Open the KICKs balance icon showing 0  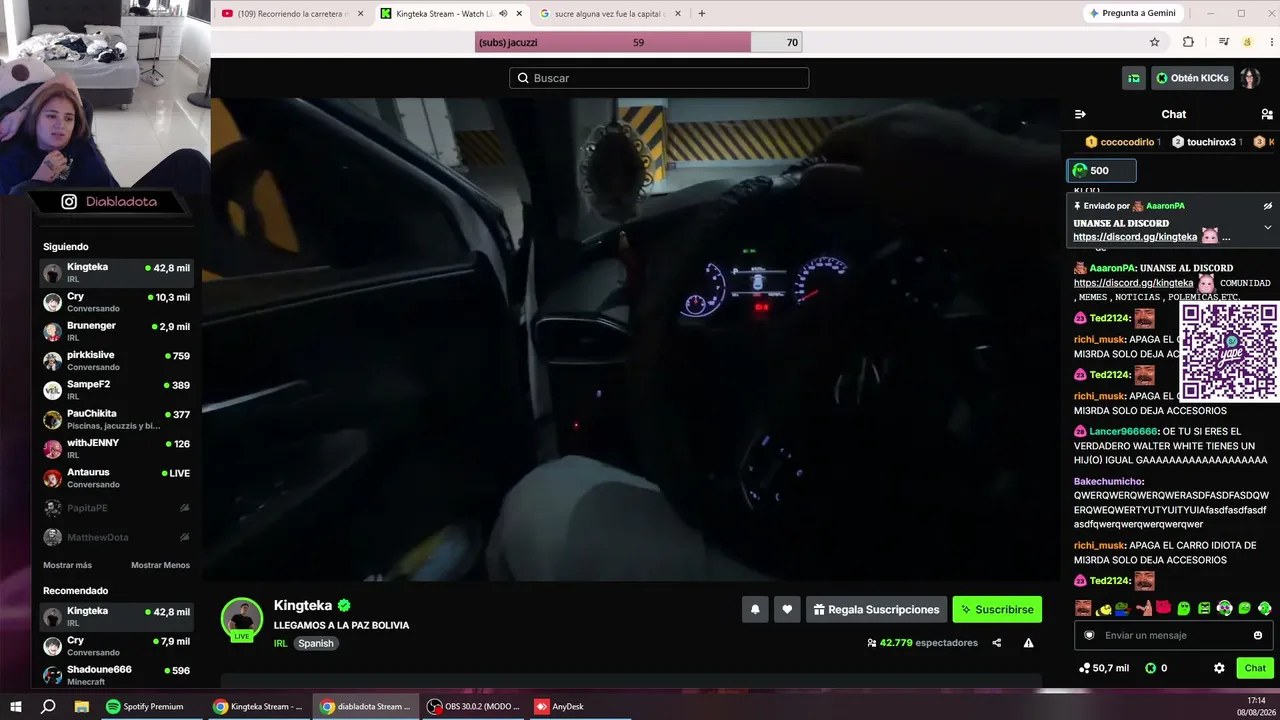point(1156,668)
